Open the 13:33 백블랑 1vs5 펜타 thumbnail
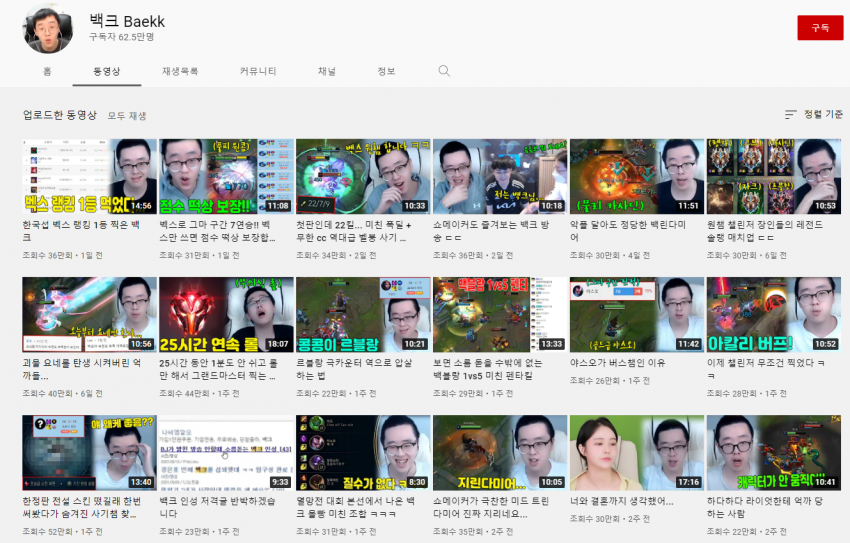 pos(500,314)
